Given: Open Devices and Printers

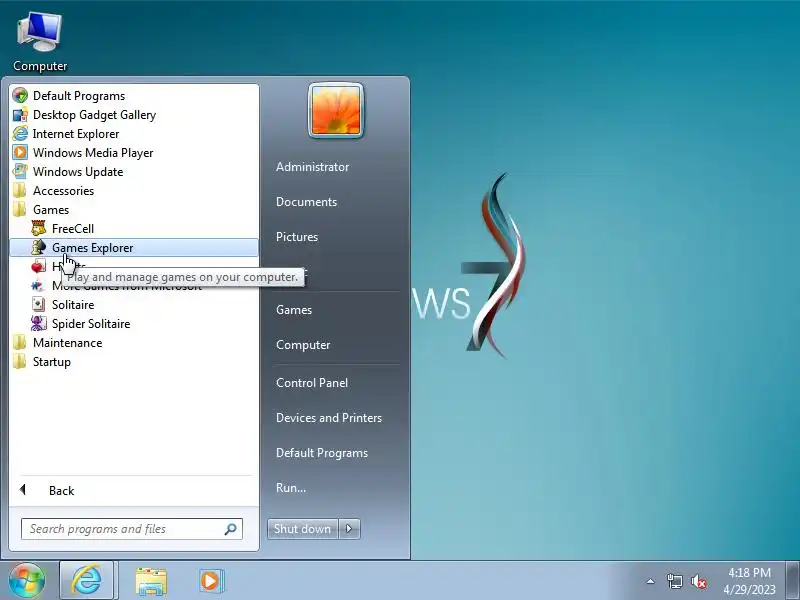Looking at the screenshot, I should [329, 418].
